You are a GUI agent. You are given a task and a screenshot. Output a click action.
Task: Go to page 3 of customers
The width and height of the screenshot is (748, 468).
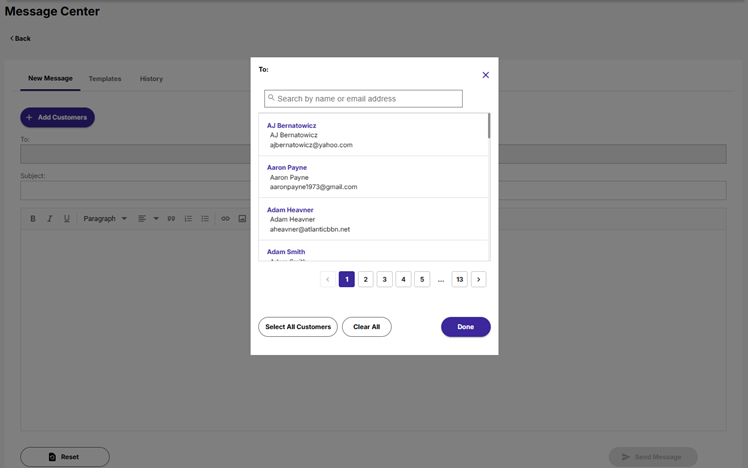point(384,280)
